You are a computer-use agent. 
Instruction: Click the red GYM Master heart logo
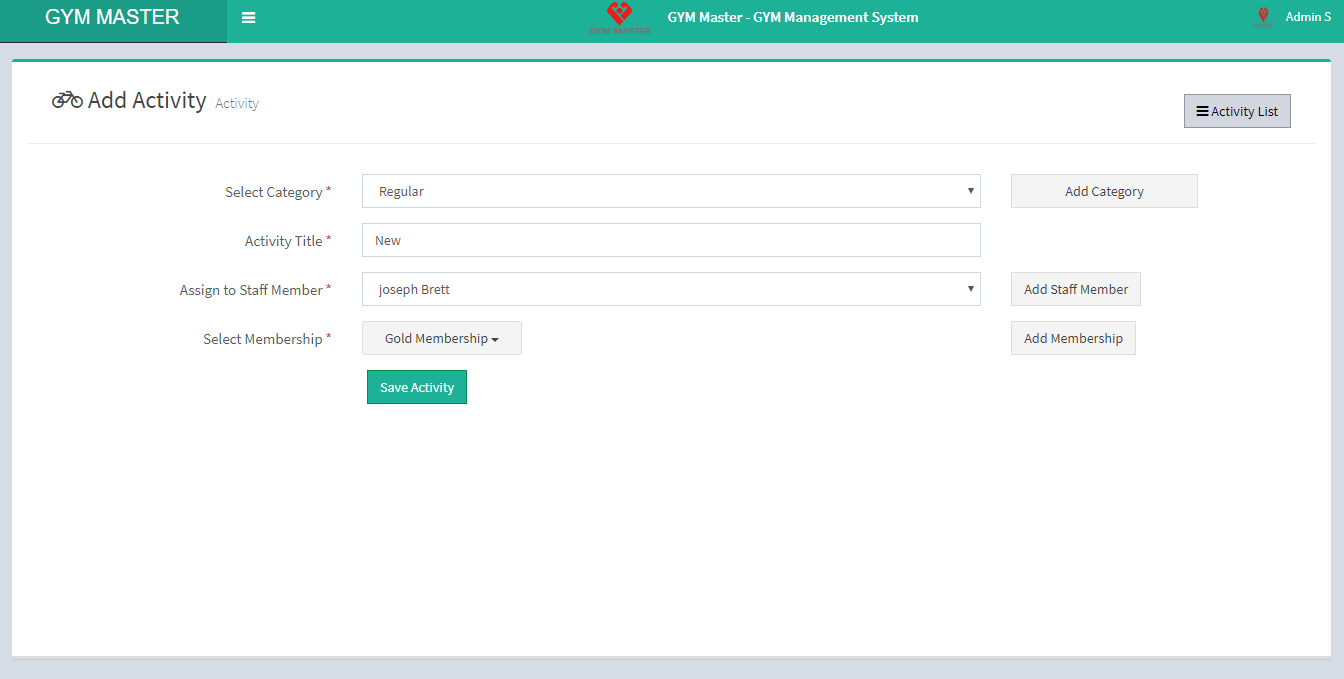click(x=620, y=16)
